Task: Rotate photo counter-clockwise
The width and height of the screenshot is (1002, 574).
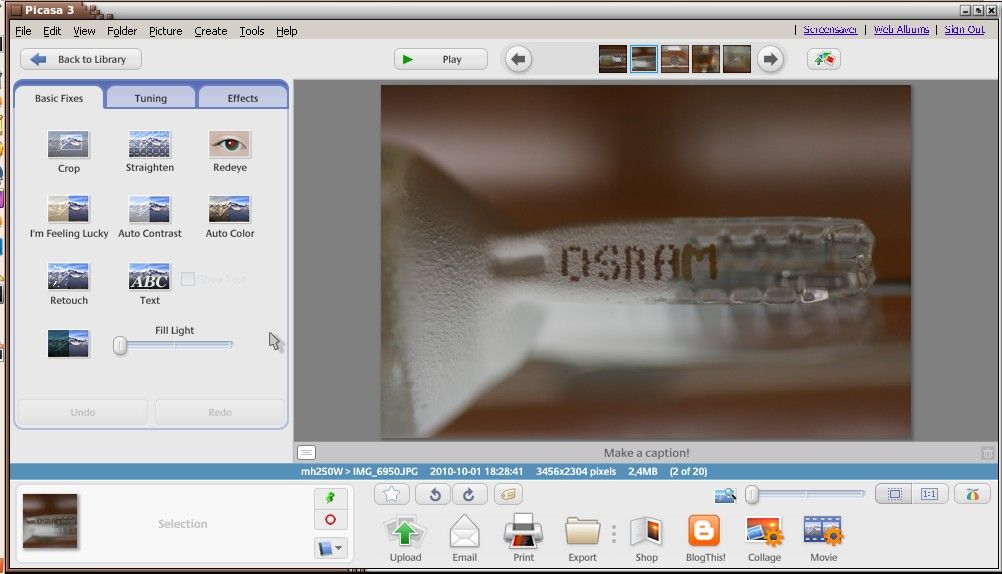Action: click(x=435, y=494)
